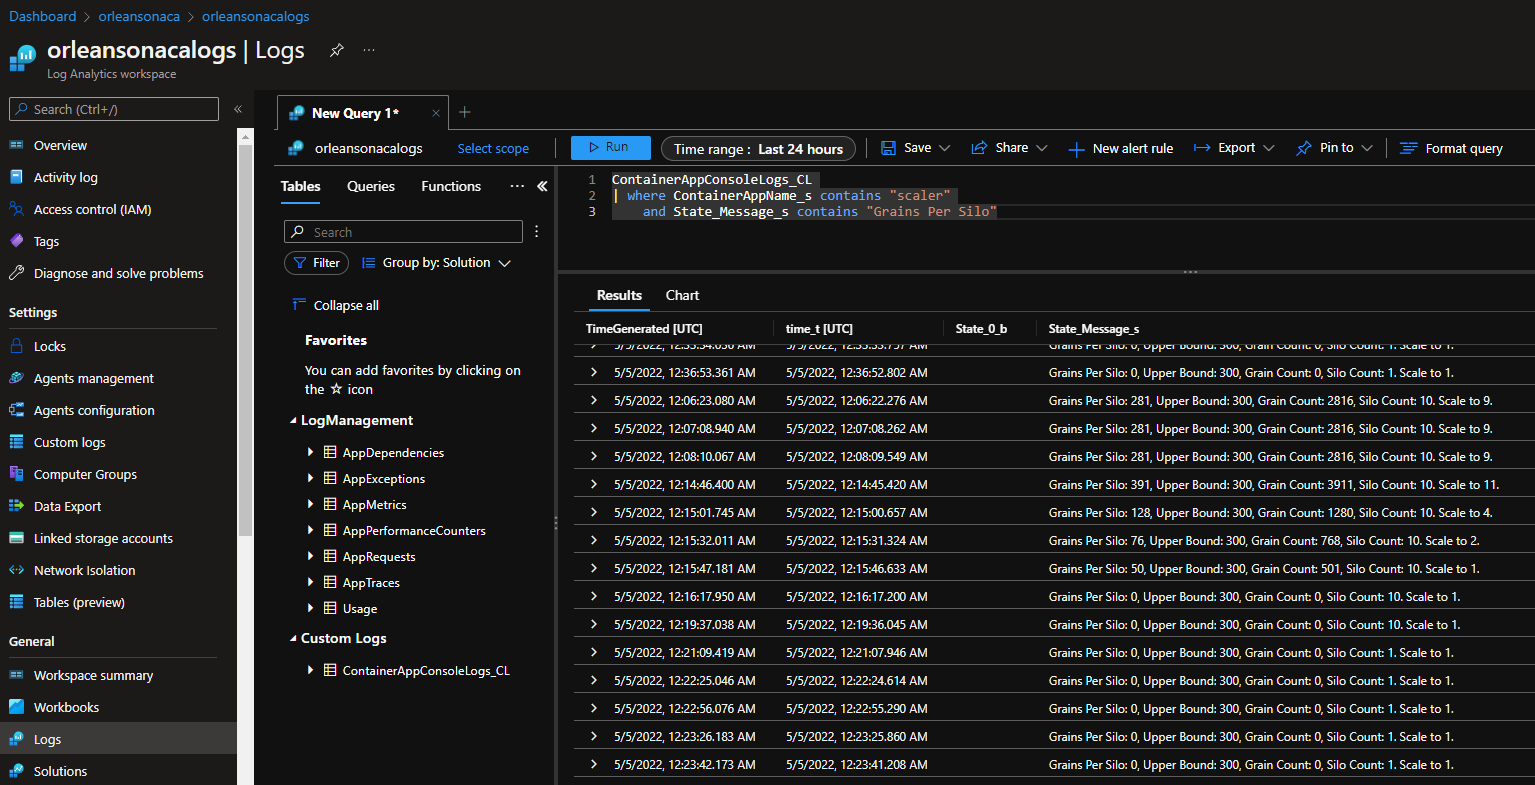The height and width of the screenshot is (785, 1535).
Task: Switch to the Functions tab
Action: 451,186
